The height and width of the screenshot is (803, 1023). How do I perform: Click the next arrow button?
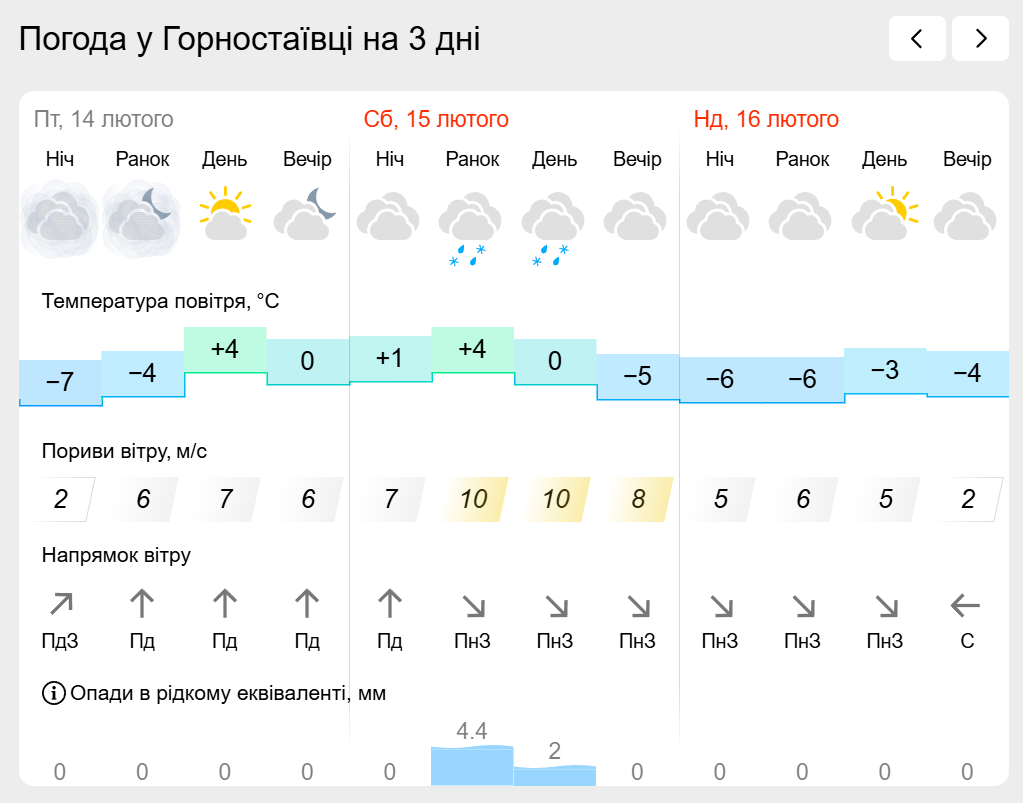click(980, 38)
